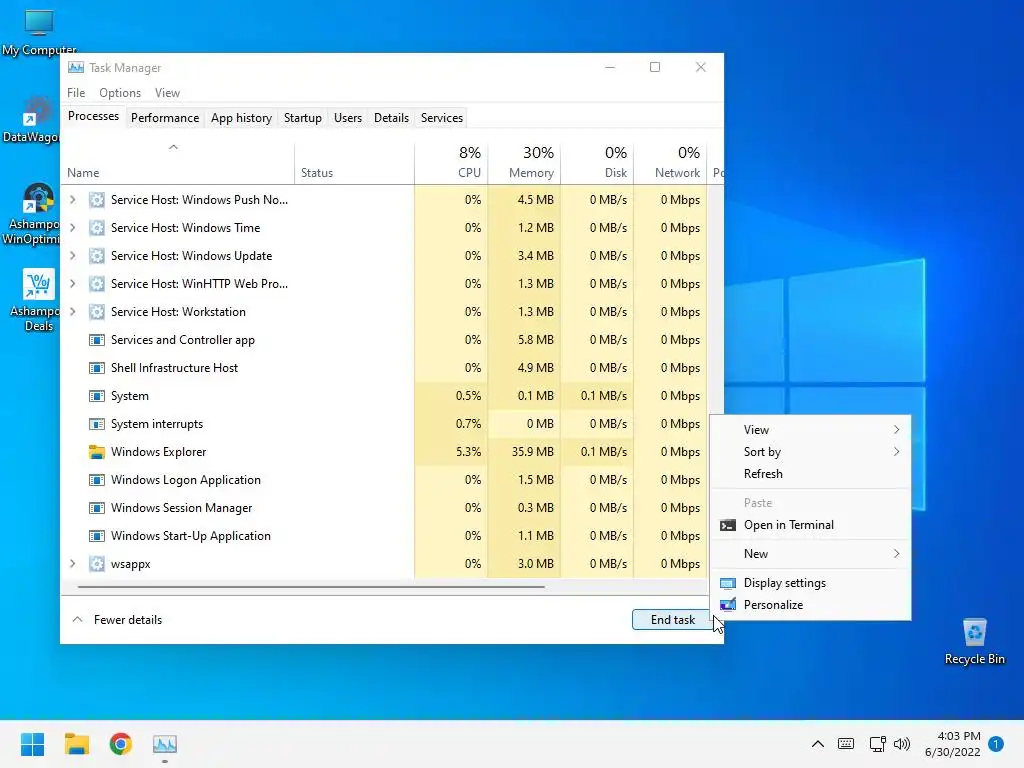Expand Service Host: Windows Push No... row

(x=73, y=200)
